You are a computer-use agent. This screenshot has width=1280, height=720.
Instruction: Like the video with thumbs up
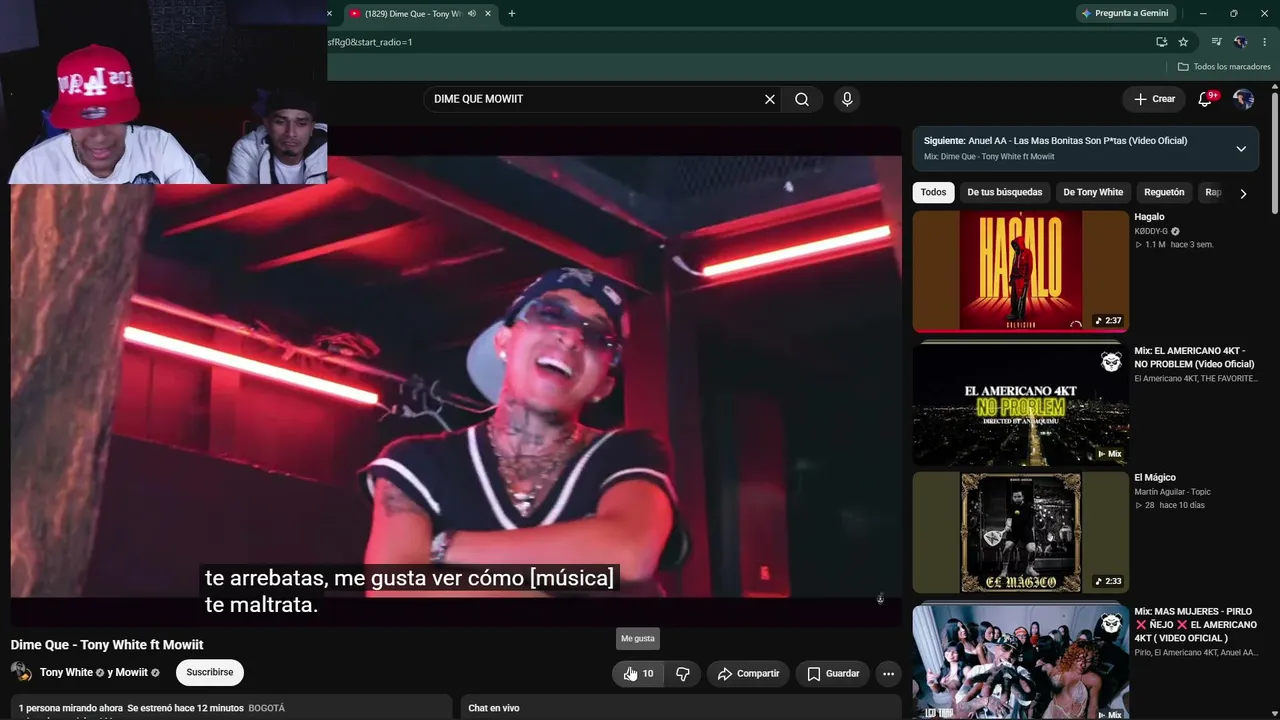coord(638,673)
